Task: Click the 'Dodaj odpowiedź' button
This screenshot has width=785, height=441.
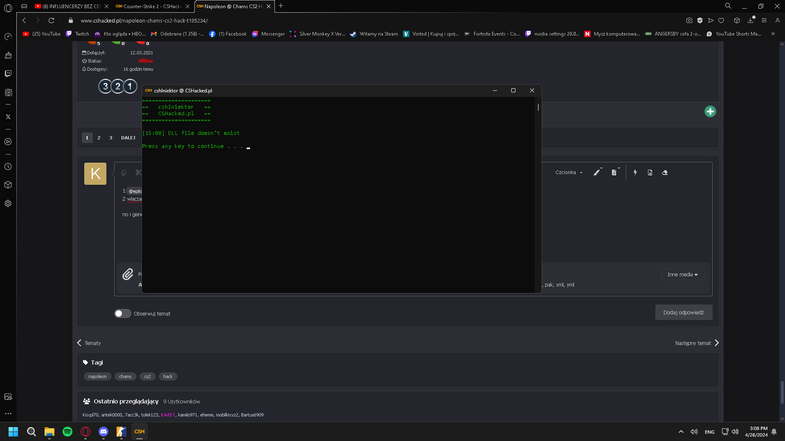Action: tap(683, 312)
